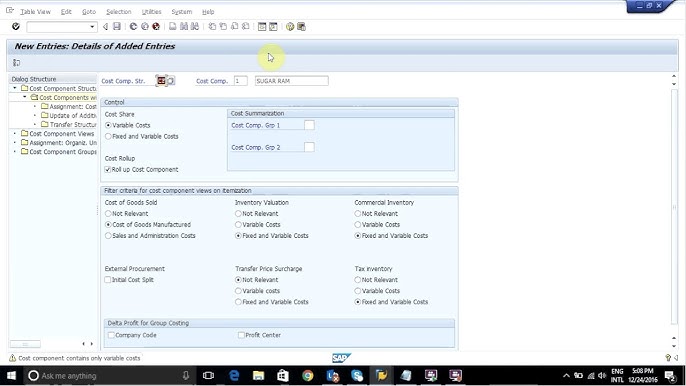Open Google Chrome from the taskbar
The image size is (686, 386).
[x=308, y=375]
